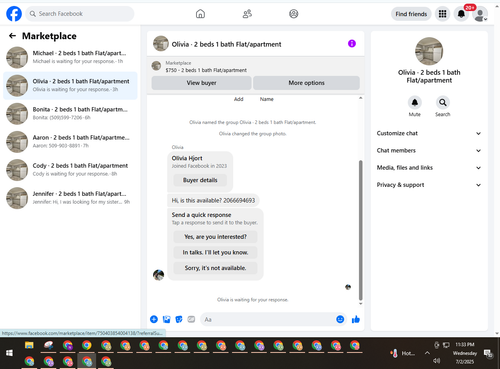The width and height of the screenshot is (500, 369).
Task: Open the Cody conversation
Action: point(70,170)
